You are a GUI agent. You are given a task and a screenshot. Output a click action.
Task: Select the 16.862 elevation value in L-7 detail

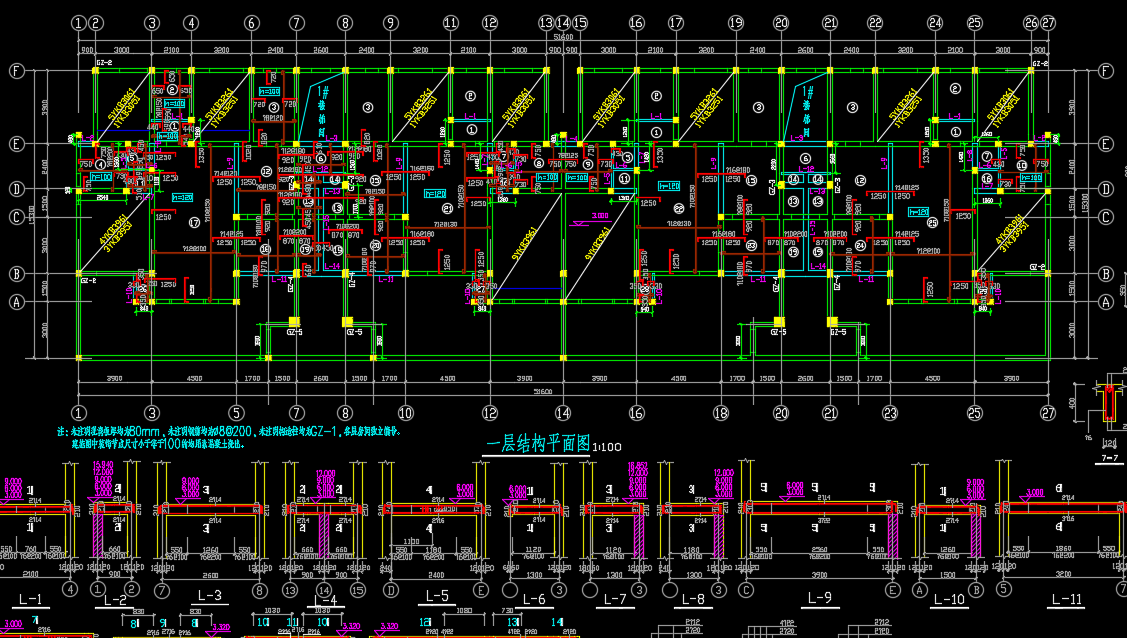[638, 466]
